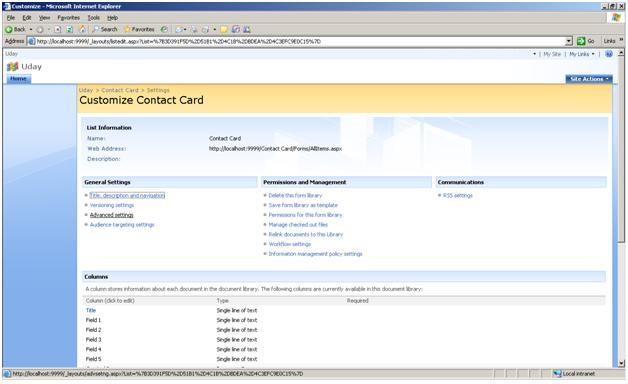The image size is (628, 384).
Task: Click the Research icon in toolbar
Action: coord(236,29)
